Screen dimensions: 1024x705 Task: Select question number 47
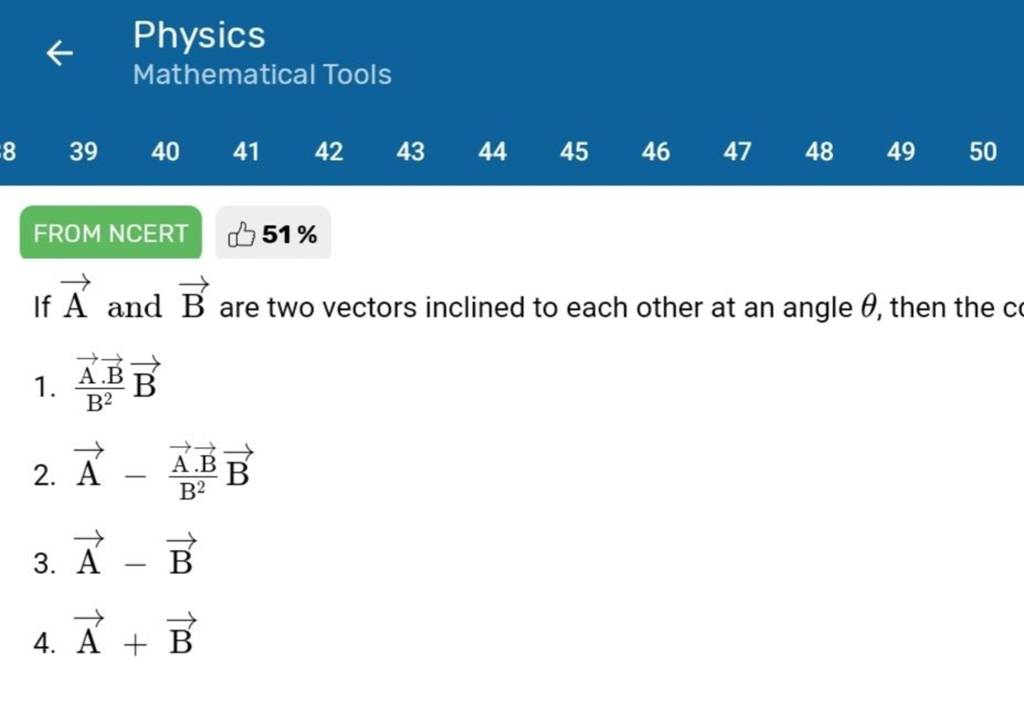tap(737, 152)
